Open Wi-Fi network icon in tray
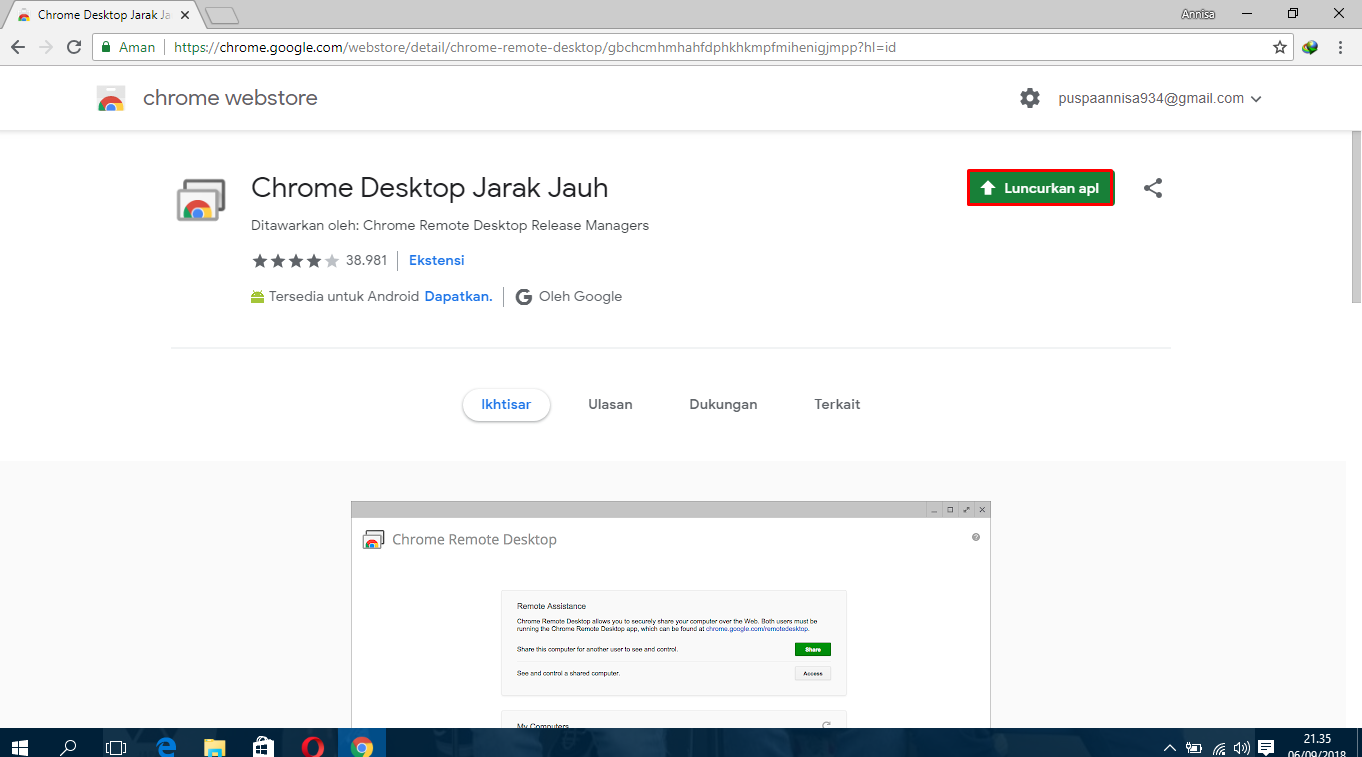The height and width of the screenshot is (757, 1362). click(x=1219, y=747)
